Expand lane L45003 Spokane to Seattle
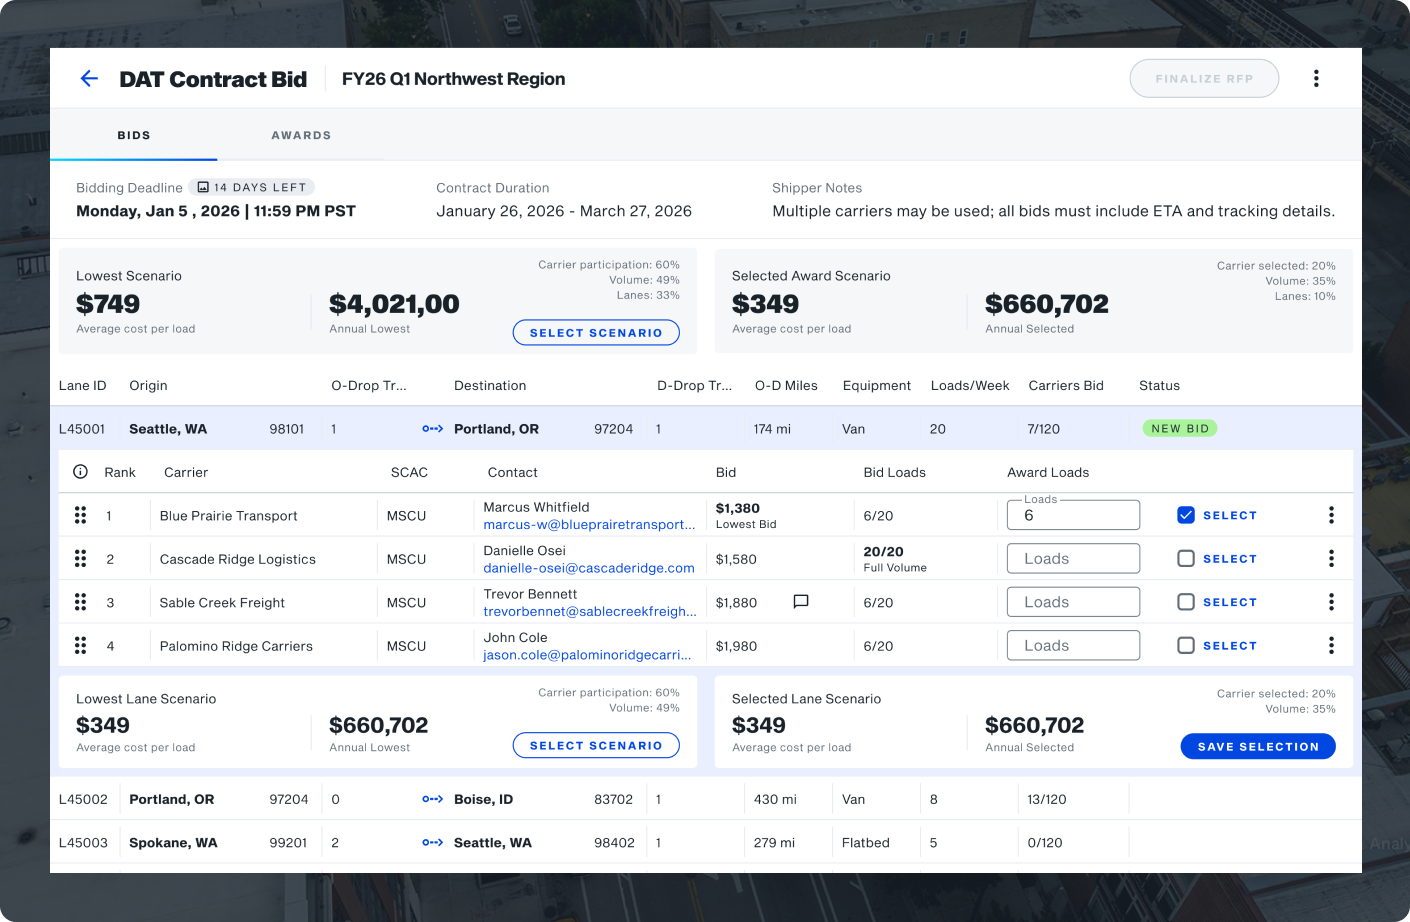This screenshot has width=1410, height=922. coord(705,843)
